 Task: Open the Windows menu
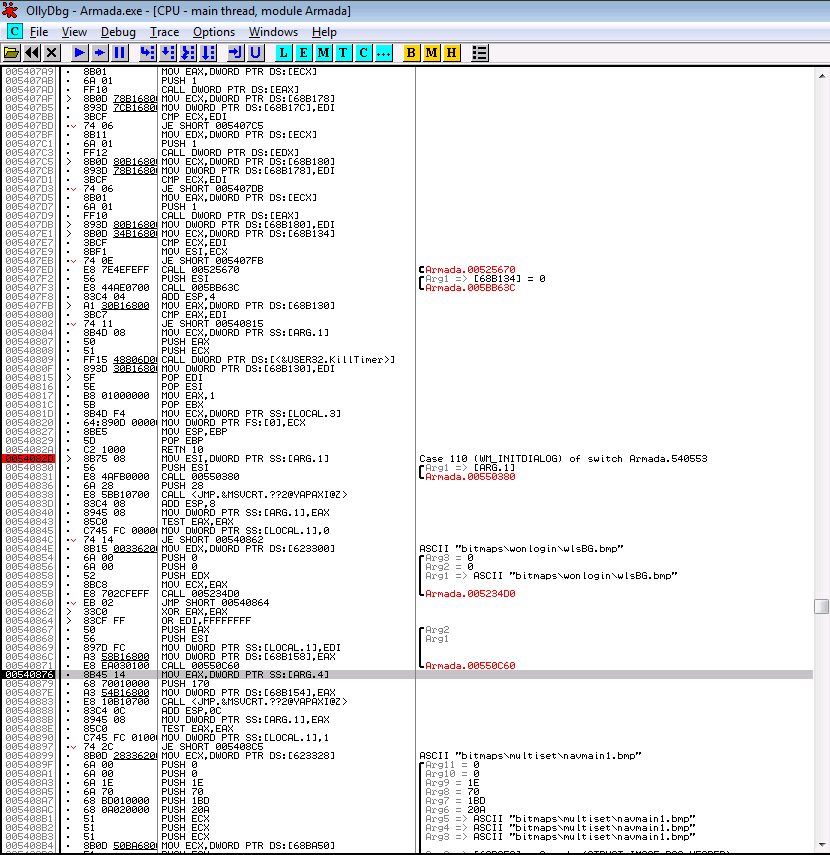(x=273, y=32)
